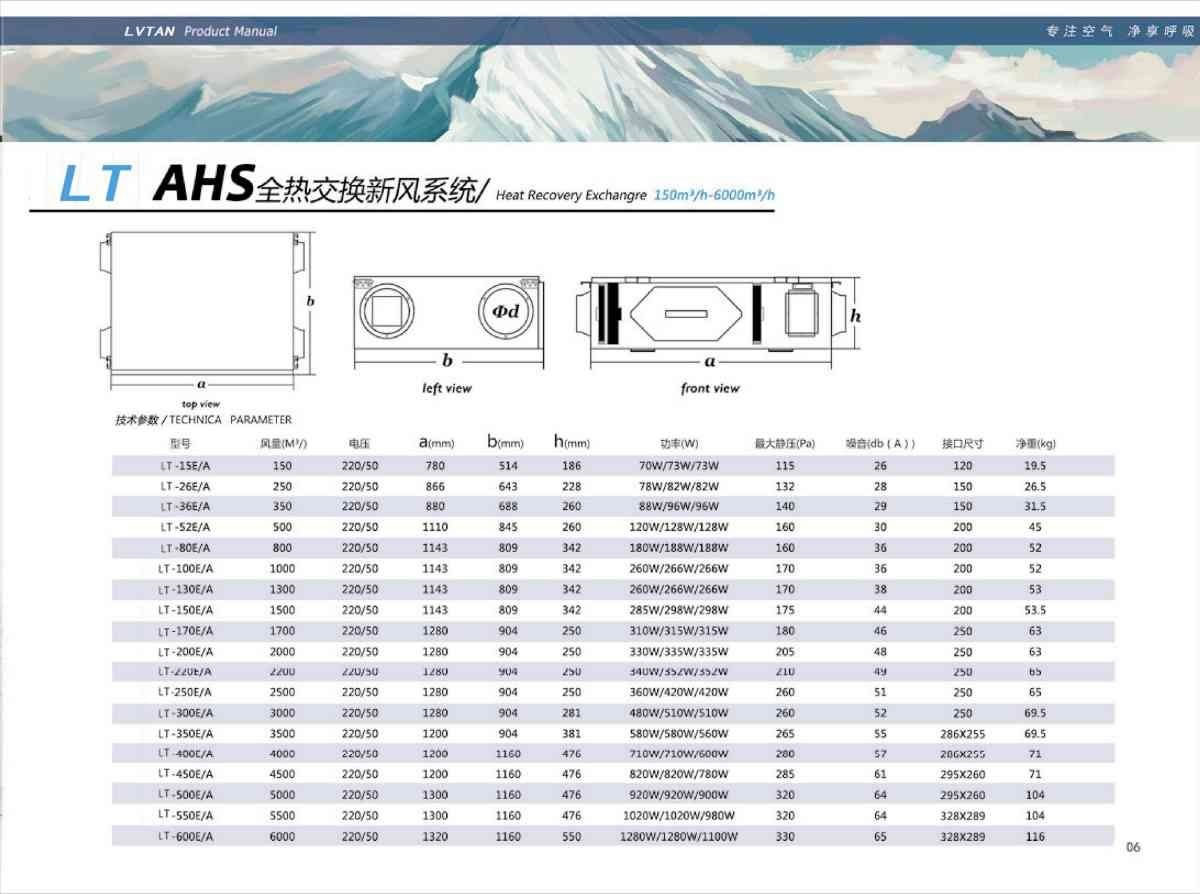Image resolution: width=1200 pixels, height=894 pixels.
Task: Select model cell 'LT-300E/A'
Action: [185, 713]
